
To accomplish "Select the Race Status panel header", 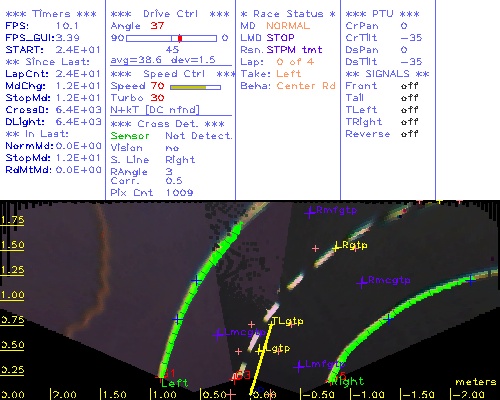I will [288, 14].
